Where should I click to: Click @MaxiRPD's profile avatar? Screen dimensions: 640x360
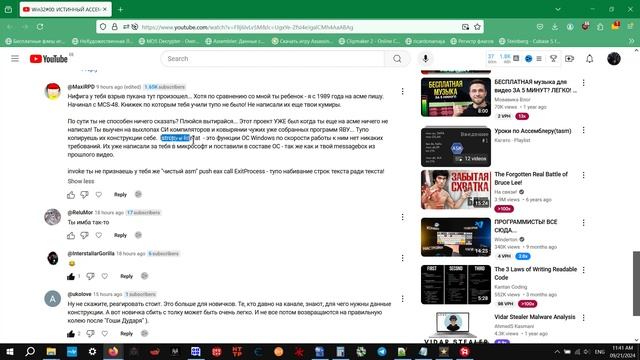[53, 91]
